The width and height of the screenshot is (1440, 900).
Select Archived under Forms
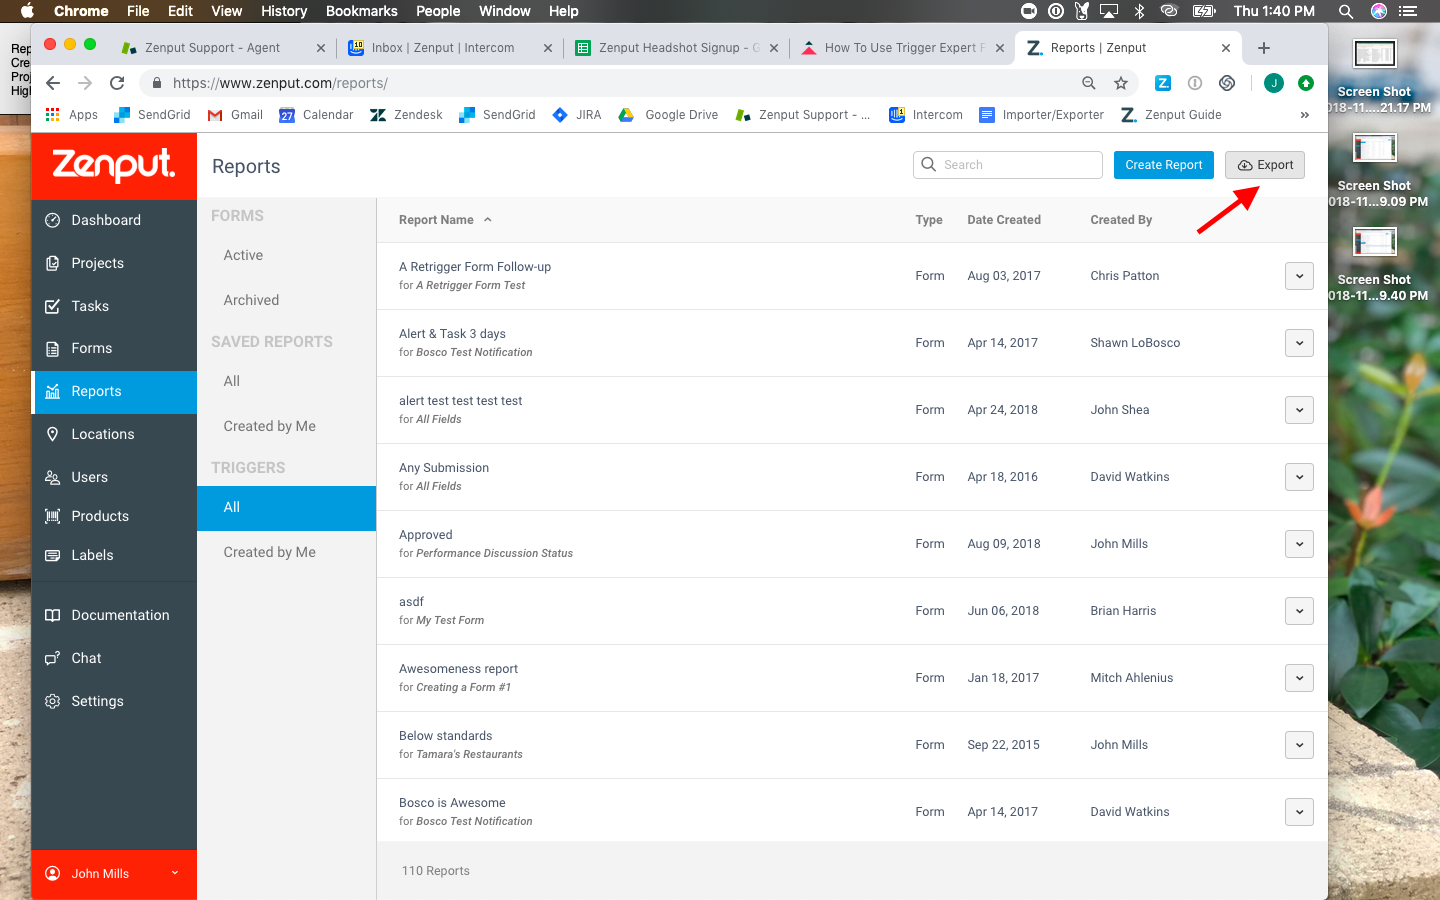(x=286, y=300)
